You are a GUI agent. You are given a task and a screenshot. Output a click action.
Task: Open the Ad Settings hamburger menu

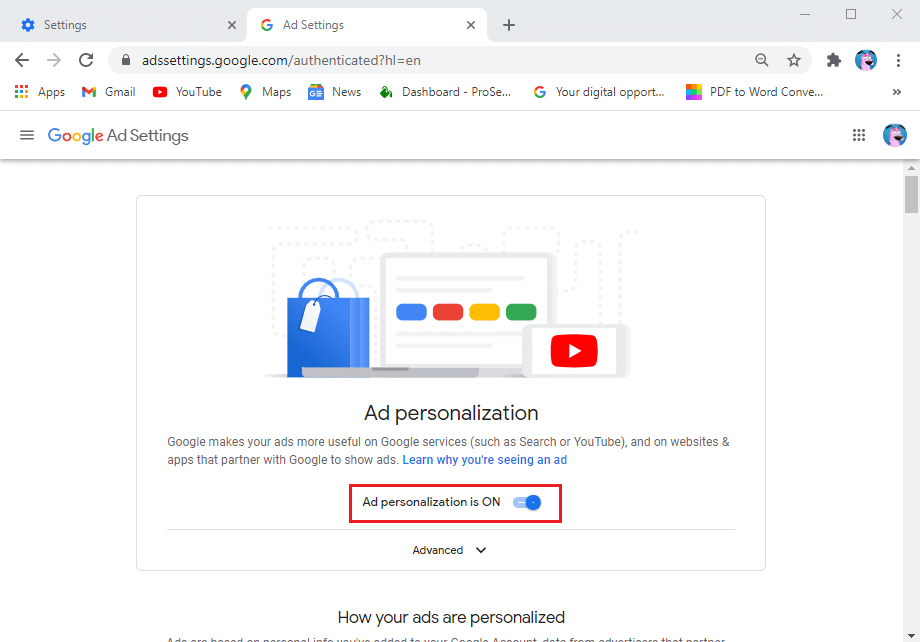[x=26, y=134]
